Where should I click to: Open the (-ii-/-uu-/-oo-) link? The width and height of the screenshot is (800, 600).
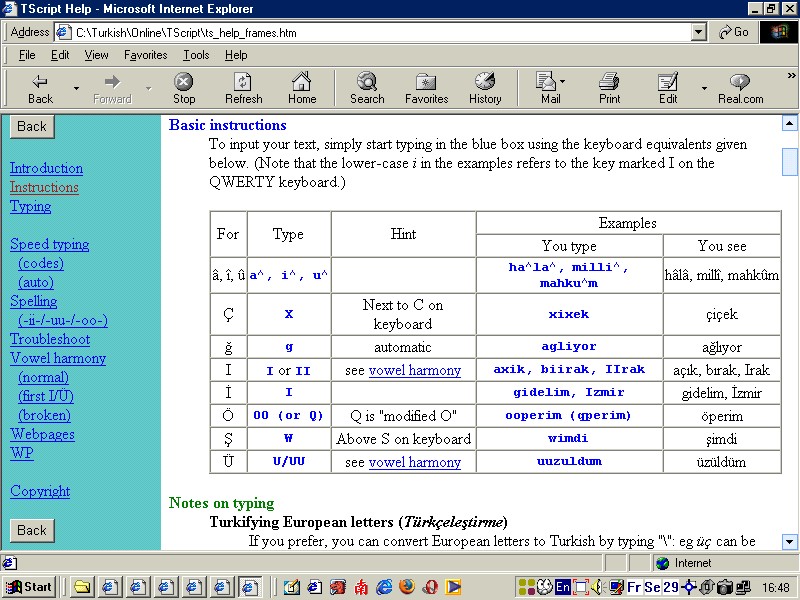pyautogui.click(x=63, y=320)
